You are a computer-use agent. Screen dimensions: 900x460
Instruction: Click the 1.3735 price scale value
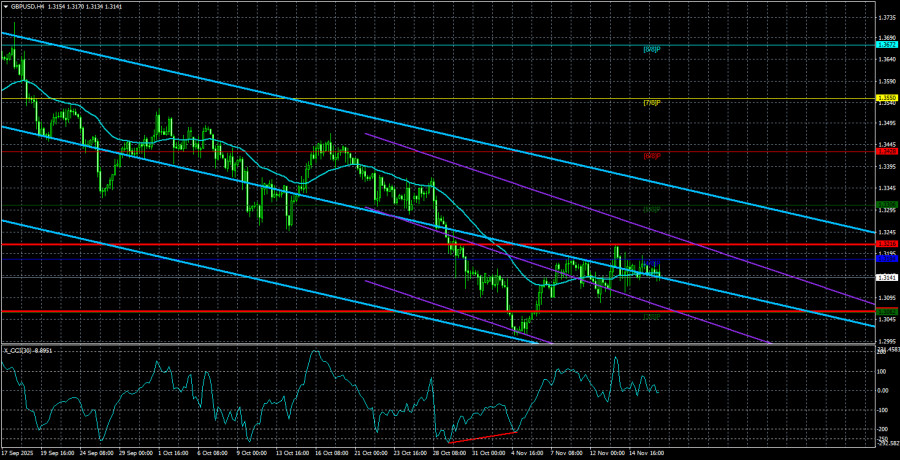pyautogui.click(x=886, y=17)
